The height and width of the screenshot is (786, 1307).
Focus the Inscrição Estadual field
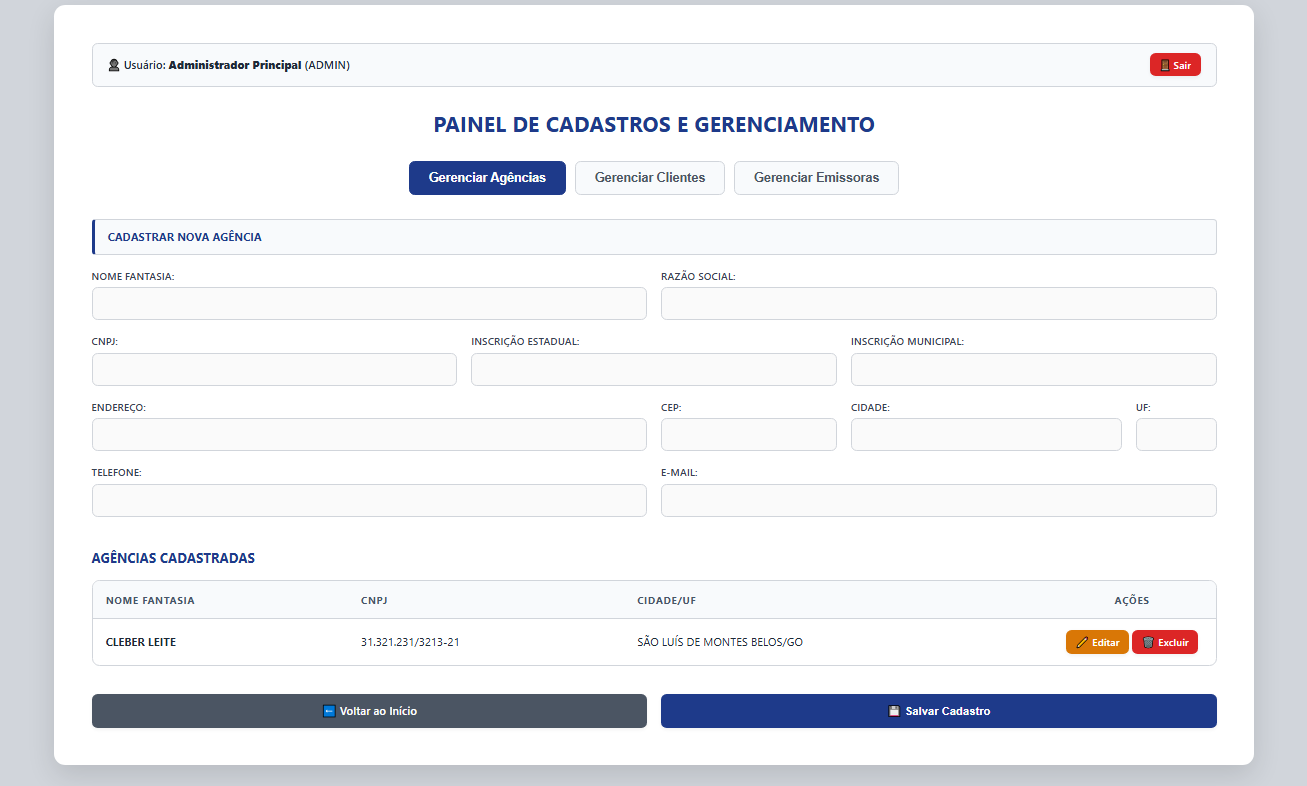[654, 369]
